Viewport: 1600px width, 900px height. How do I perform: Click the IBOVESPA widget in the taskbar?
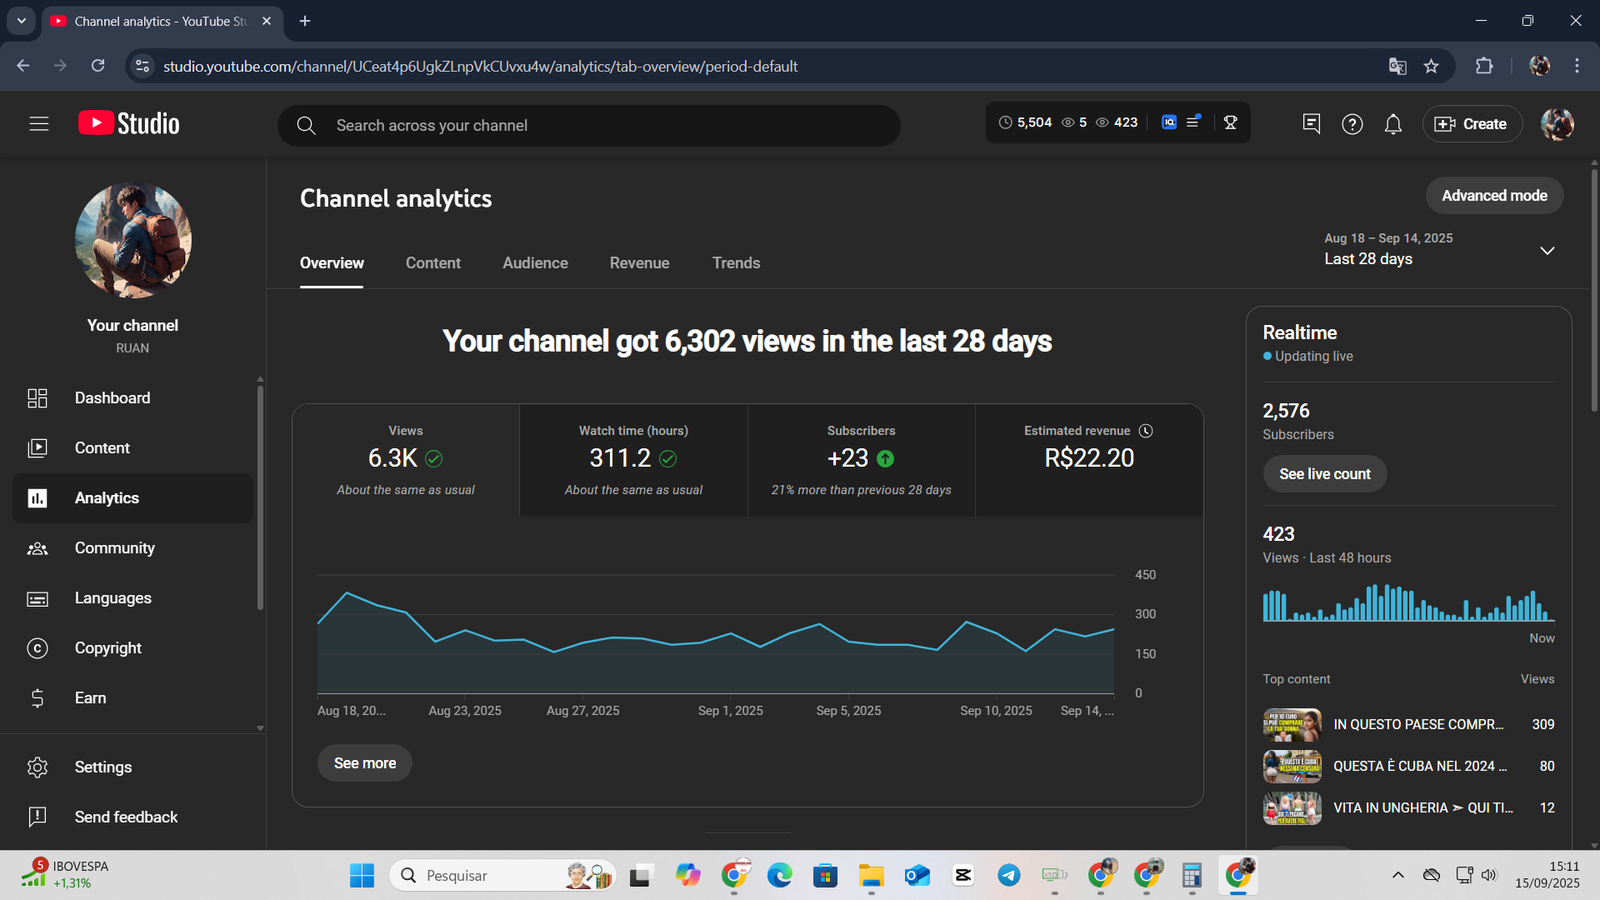(x=65, y=874)
